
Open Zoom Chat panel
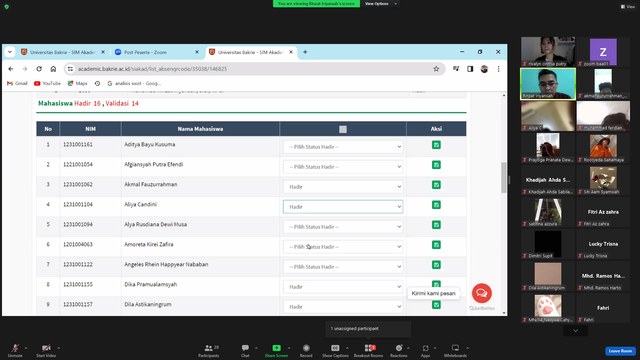(x=245, y=351)
